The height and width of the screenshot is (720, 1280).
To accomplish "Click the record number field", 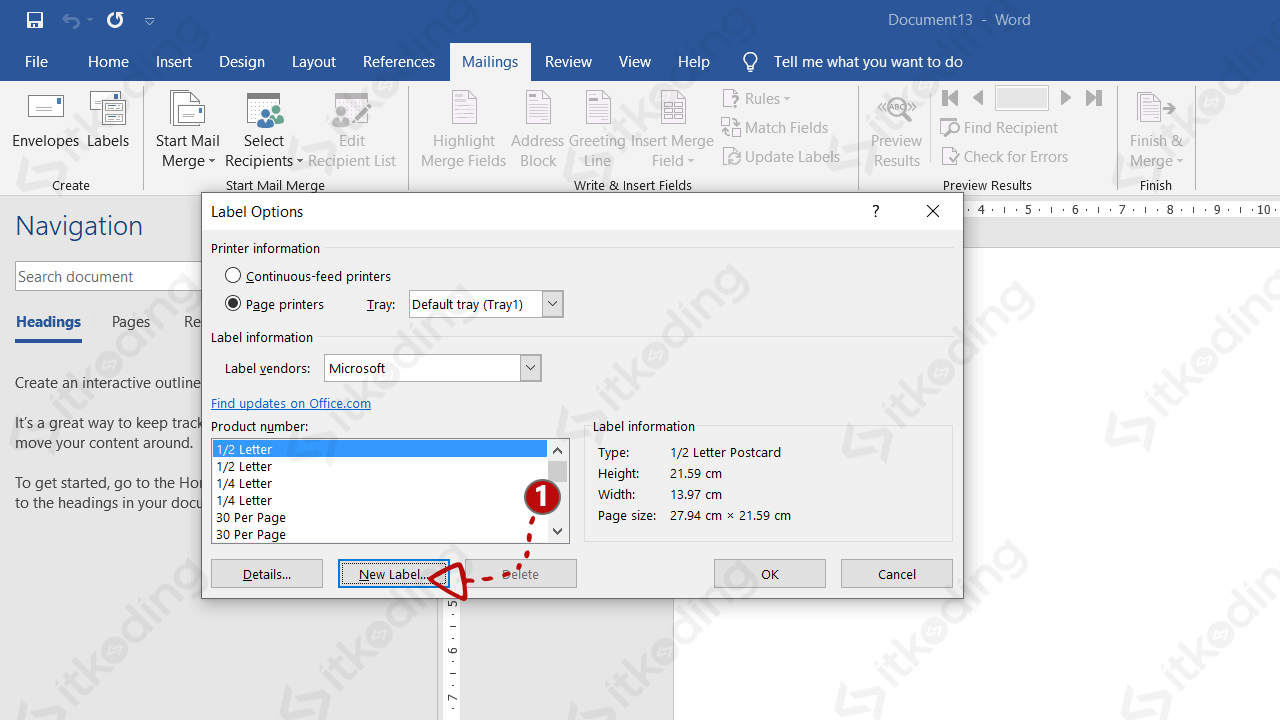I will pos(1021,98).
